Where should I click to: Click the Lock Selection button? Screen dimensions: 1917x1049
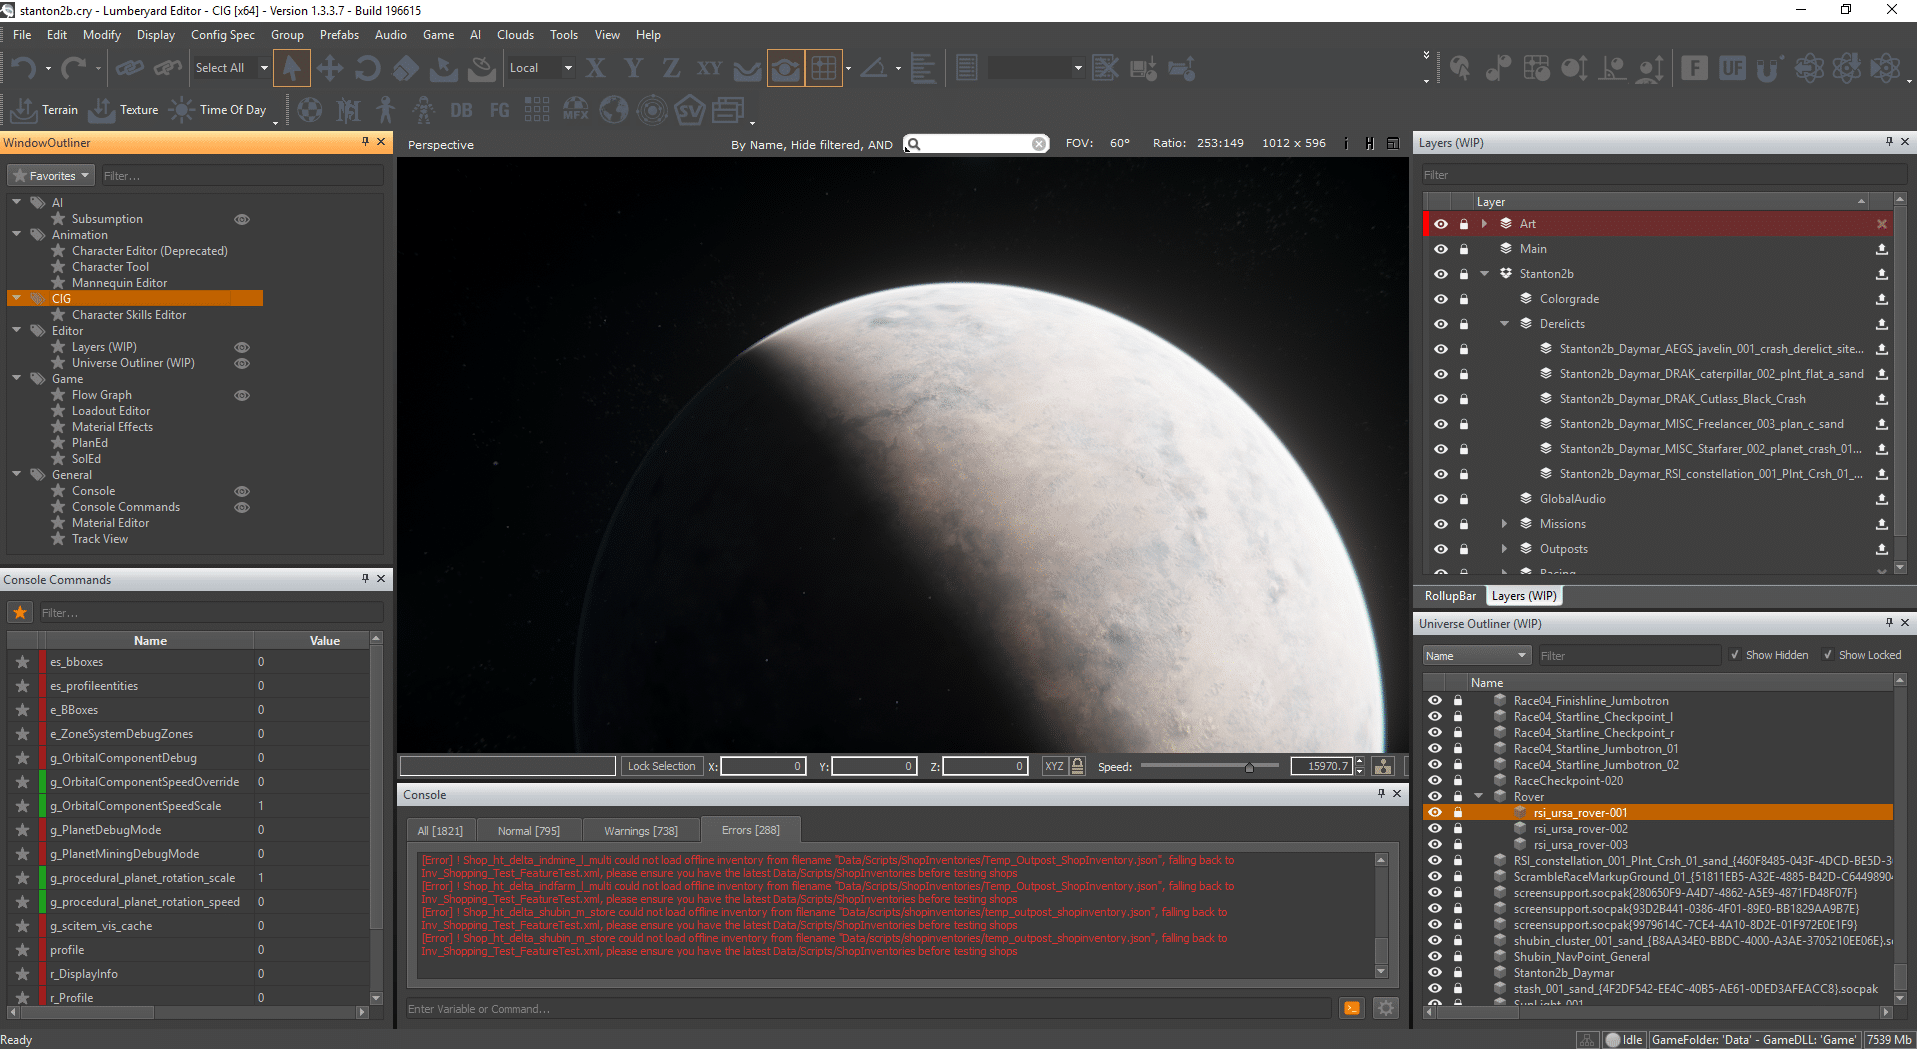661,766
